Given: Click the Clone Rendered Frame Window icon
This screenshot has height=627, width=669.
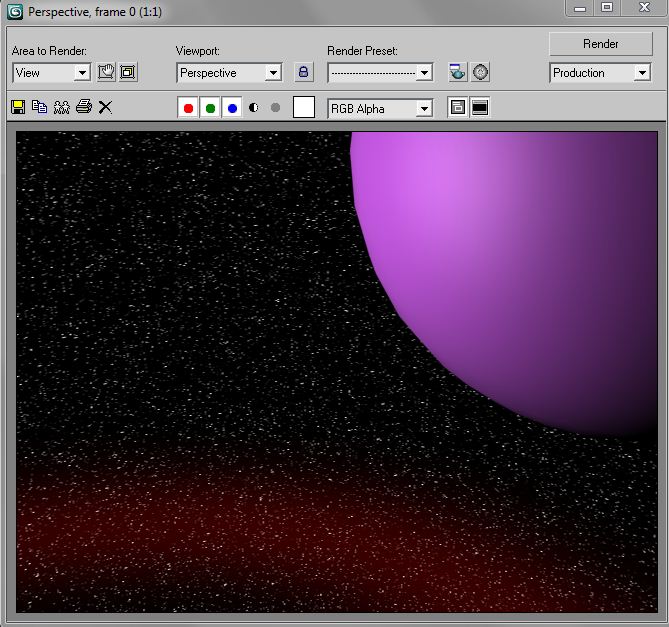Looking at the screenshot, I should 61,108.
